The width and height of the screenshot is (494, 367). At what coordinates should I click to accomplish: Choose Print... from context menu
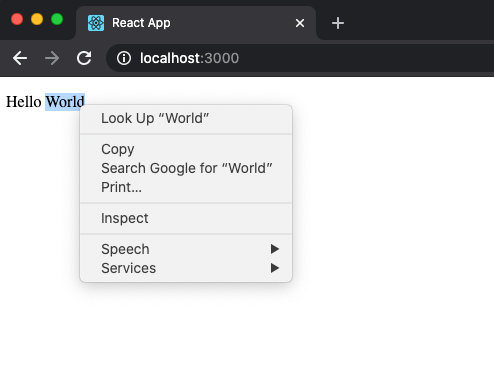pos(186,187)
